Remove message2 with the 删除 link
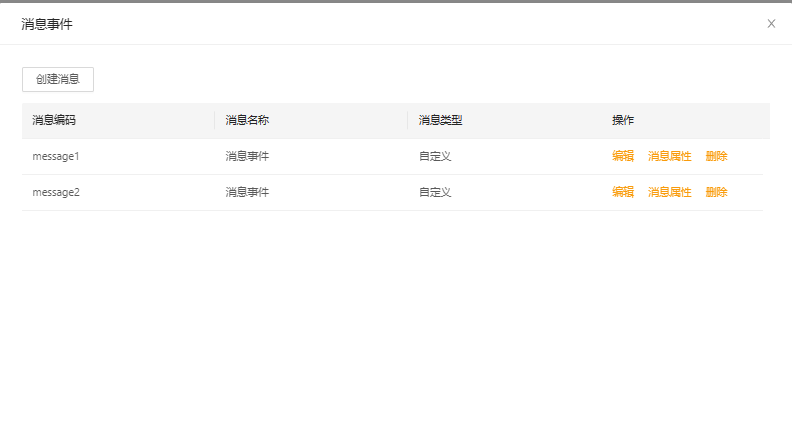The image size is (792, 429). tap(716, 192)
